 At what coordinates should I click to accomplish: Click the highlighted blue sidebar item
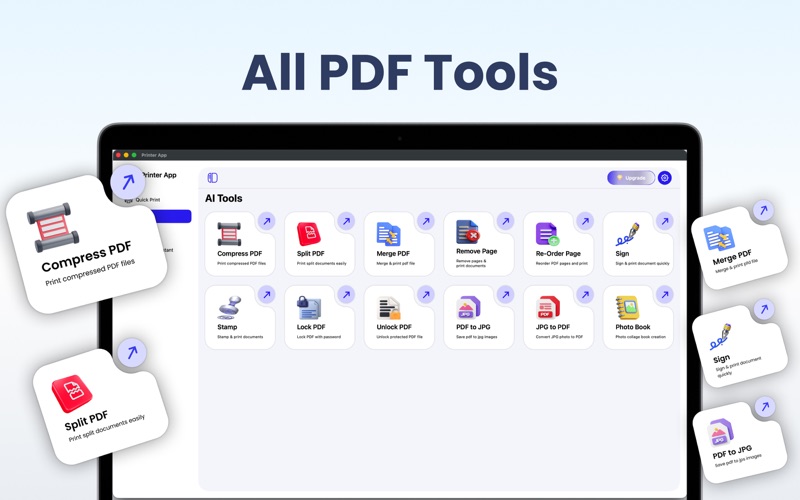(173, 216)
